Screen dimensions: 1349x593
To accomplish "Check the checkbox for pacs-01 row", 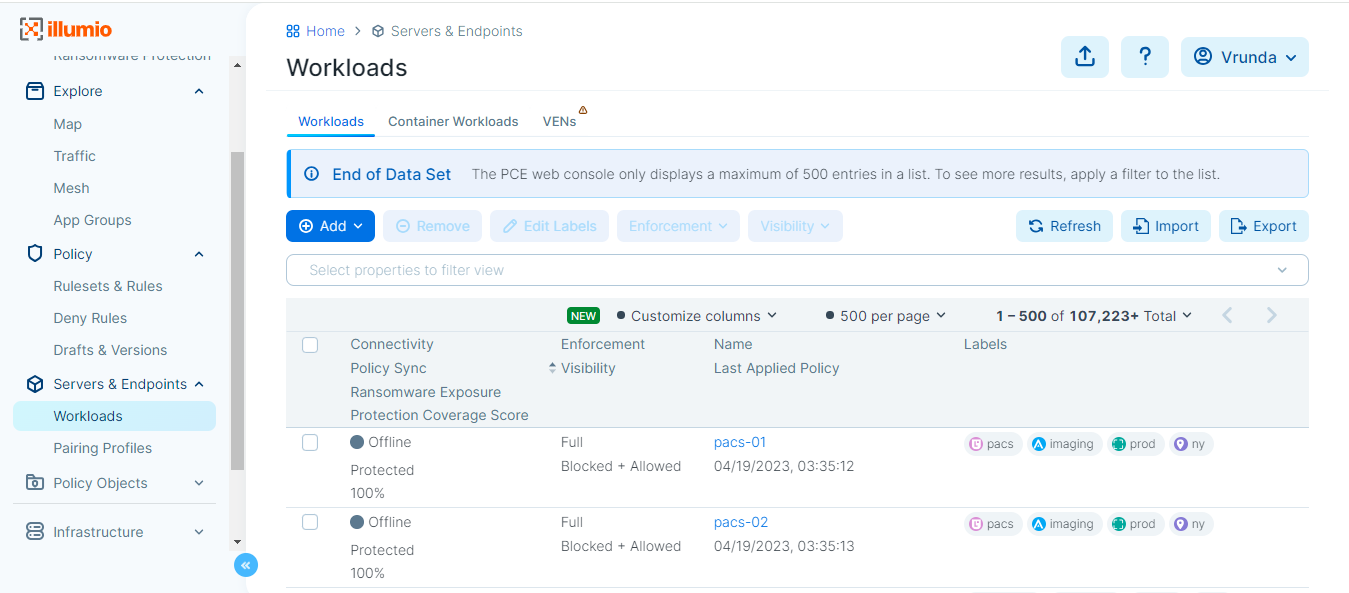I will pyautogui.click(x=310, y=442).
